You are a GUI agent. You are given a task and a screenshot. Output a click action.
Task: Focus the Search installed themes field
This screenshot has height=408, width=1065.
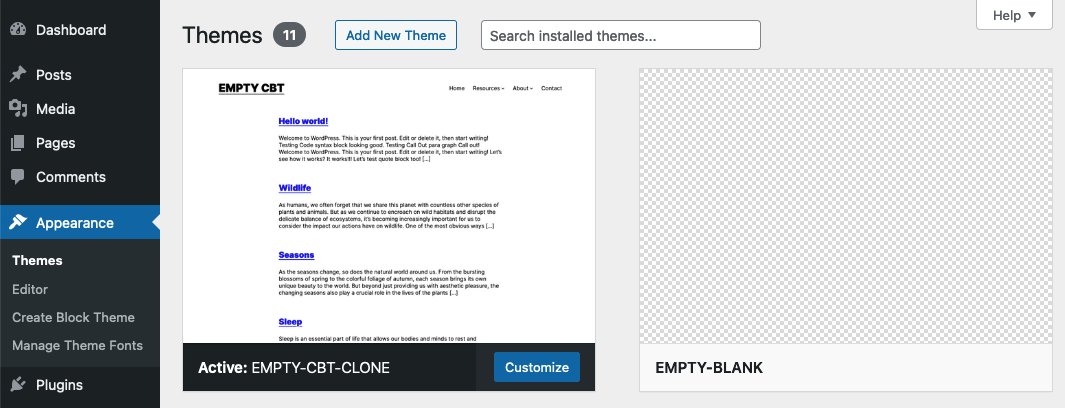click(621, 35)
